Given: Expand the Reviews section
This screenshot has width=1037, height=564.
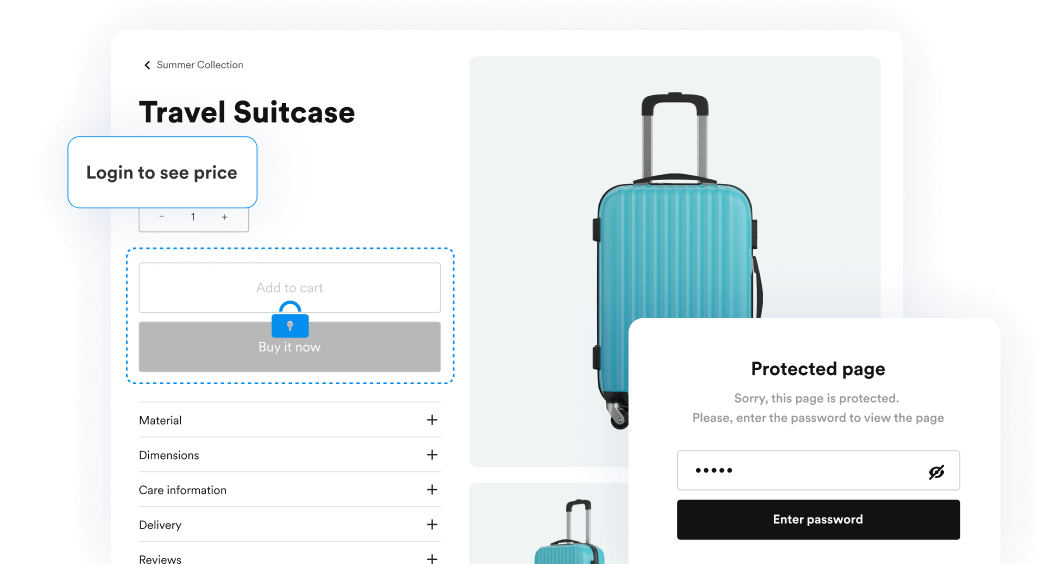Looking at the screenshot, I should click(432, 559).
